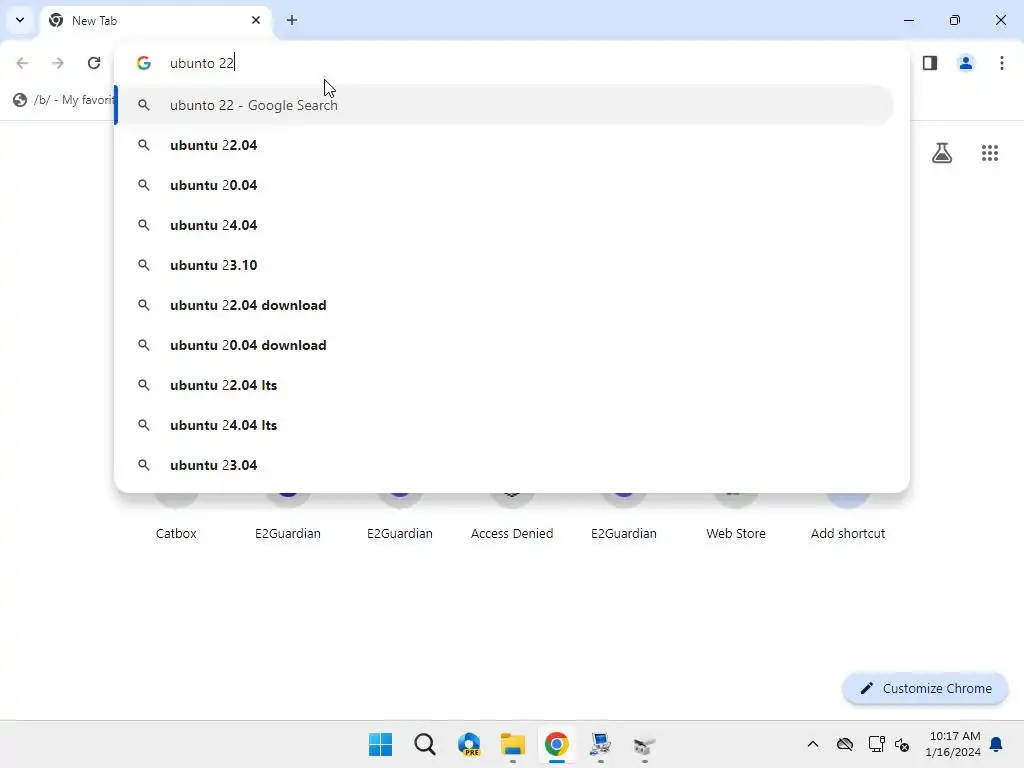1024x768 pixels.
Task: Choose the 'ubuntu 22.04' suggestion
Action: coord(504,145)
